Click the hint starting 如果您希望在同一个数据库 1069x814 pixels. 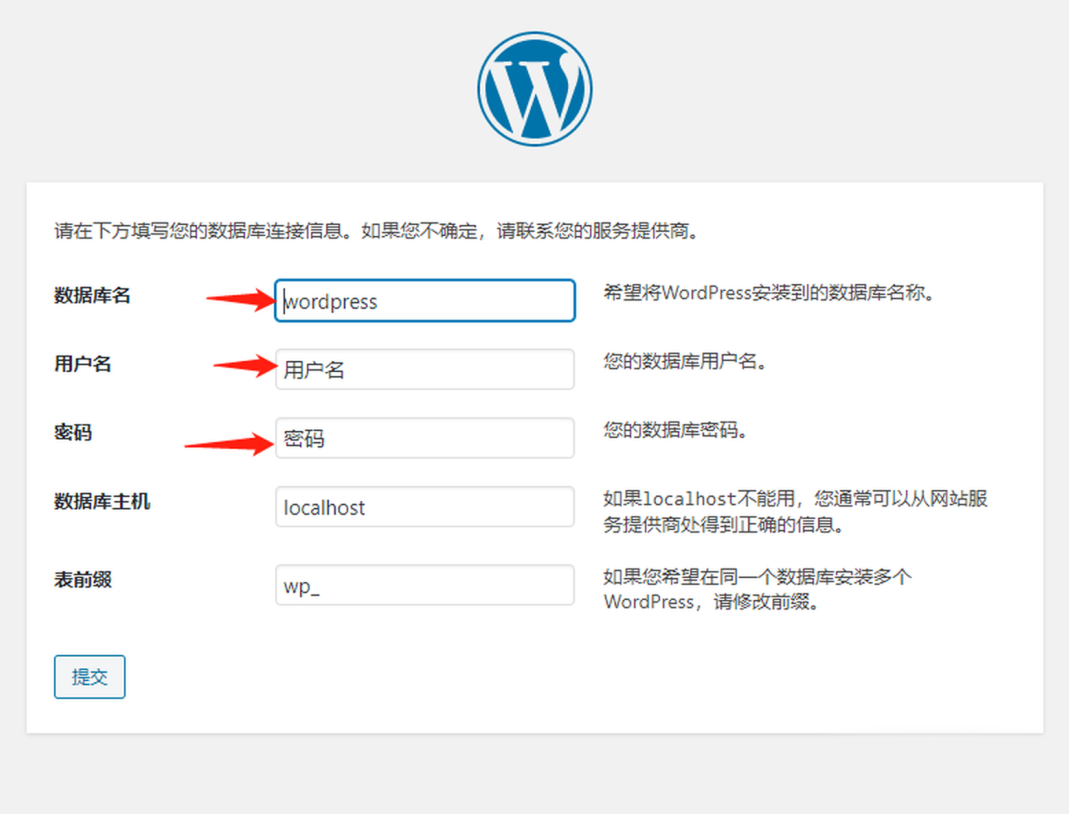point(757,590)
